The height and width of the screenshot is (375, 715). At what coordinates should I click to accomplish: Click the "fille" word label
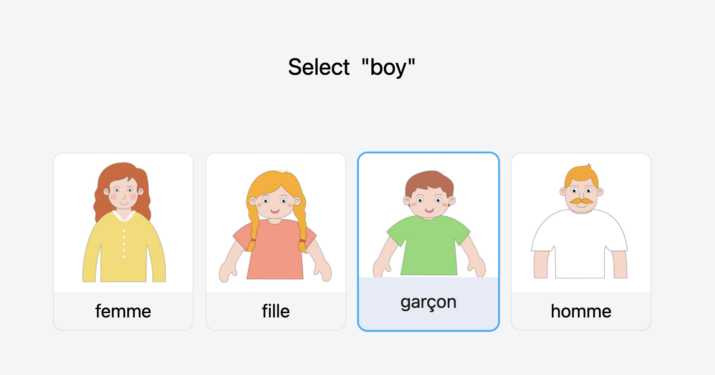pyautogui.click(x=275, y=311)
